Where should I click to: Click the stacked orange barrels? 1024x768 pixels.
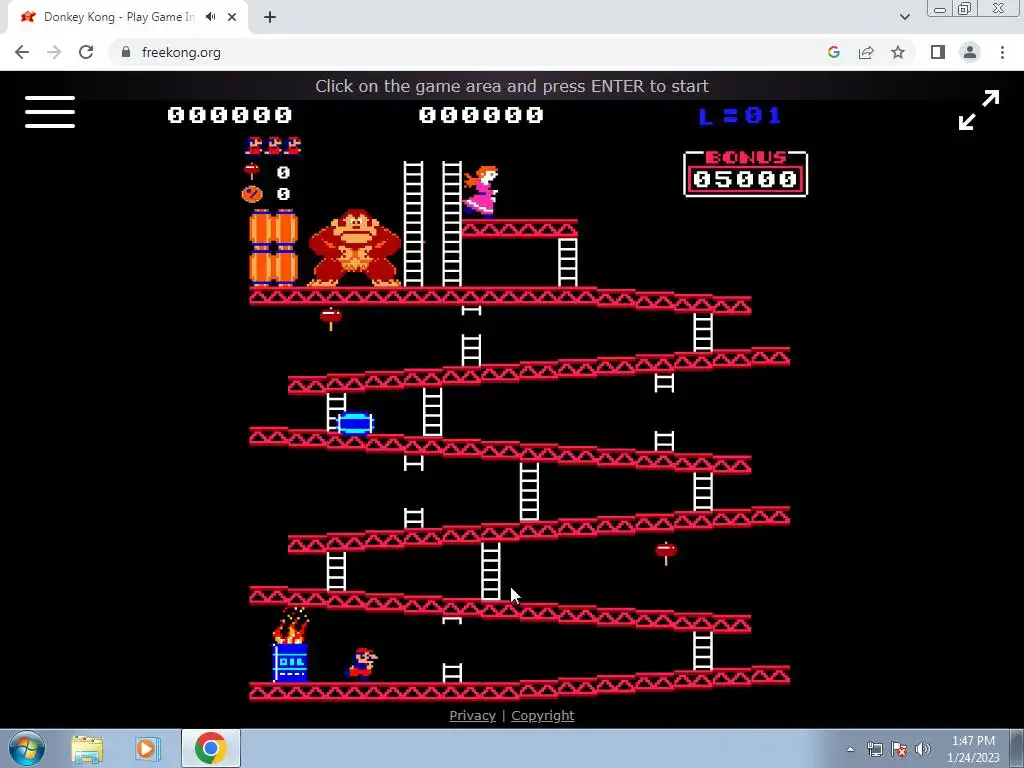point(274,247)
